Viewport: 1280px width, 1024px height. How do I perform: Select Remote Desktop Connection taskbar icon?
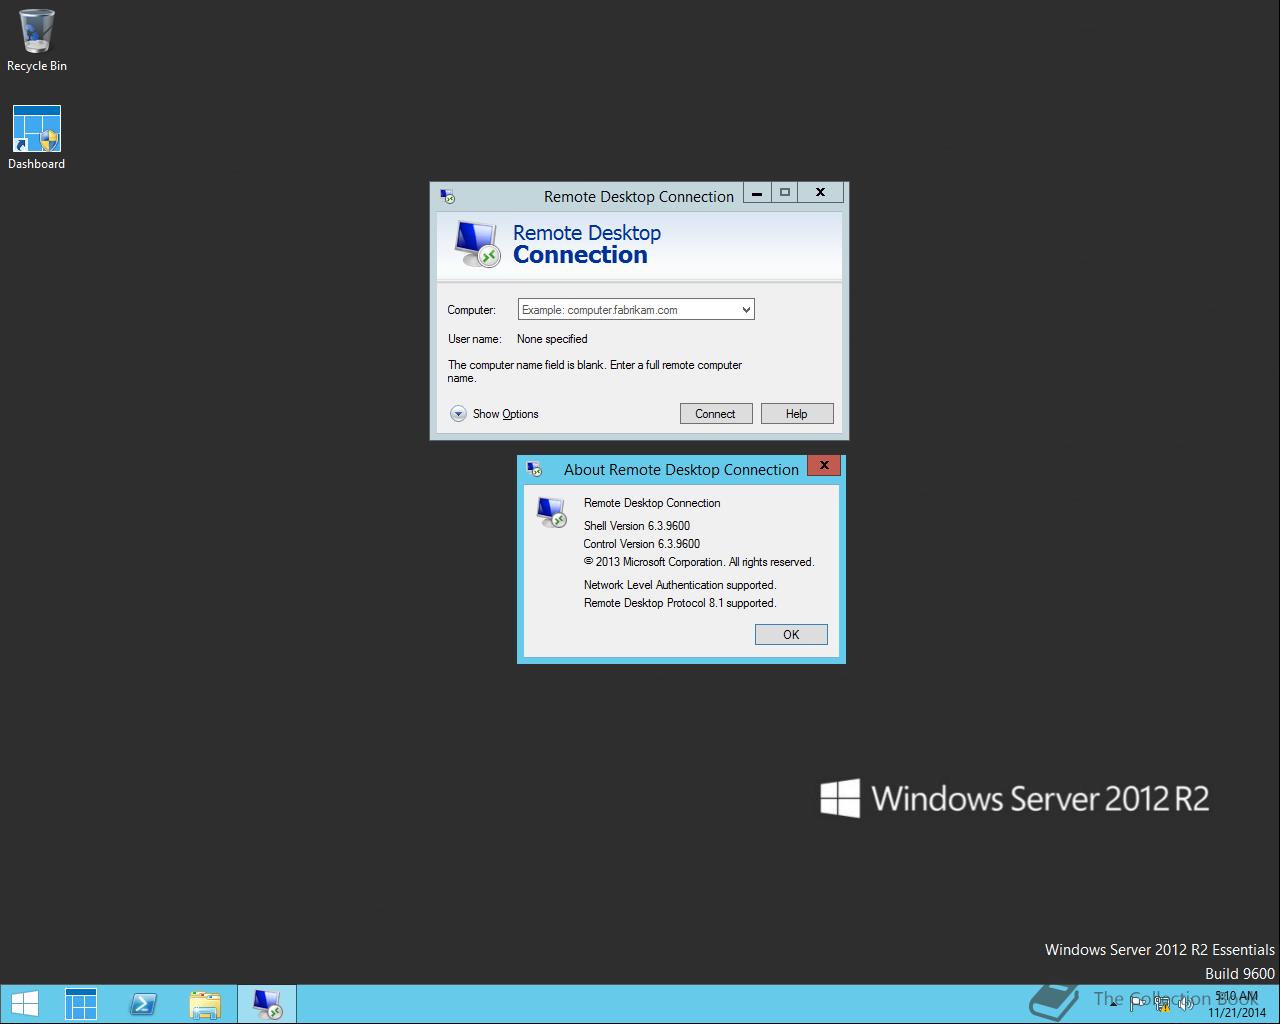pyautogui.click(x=267, y=1004)
